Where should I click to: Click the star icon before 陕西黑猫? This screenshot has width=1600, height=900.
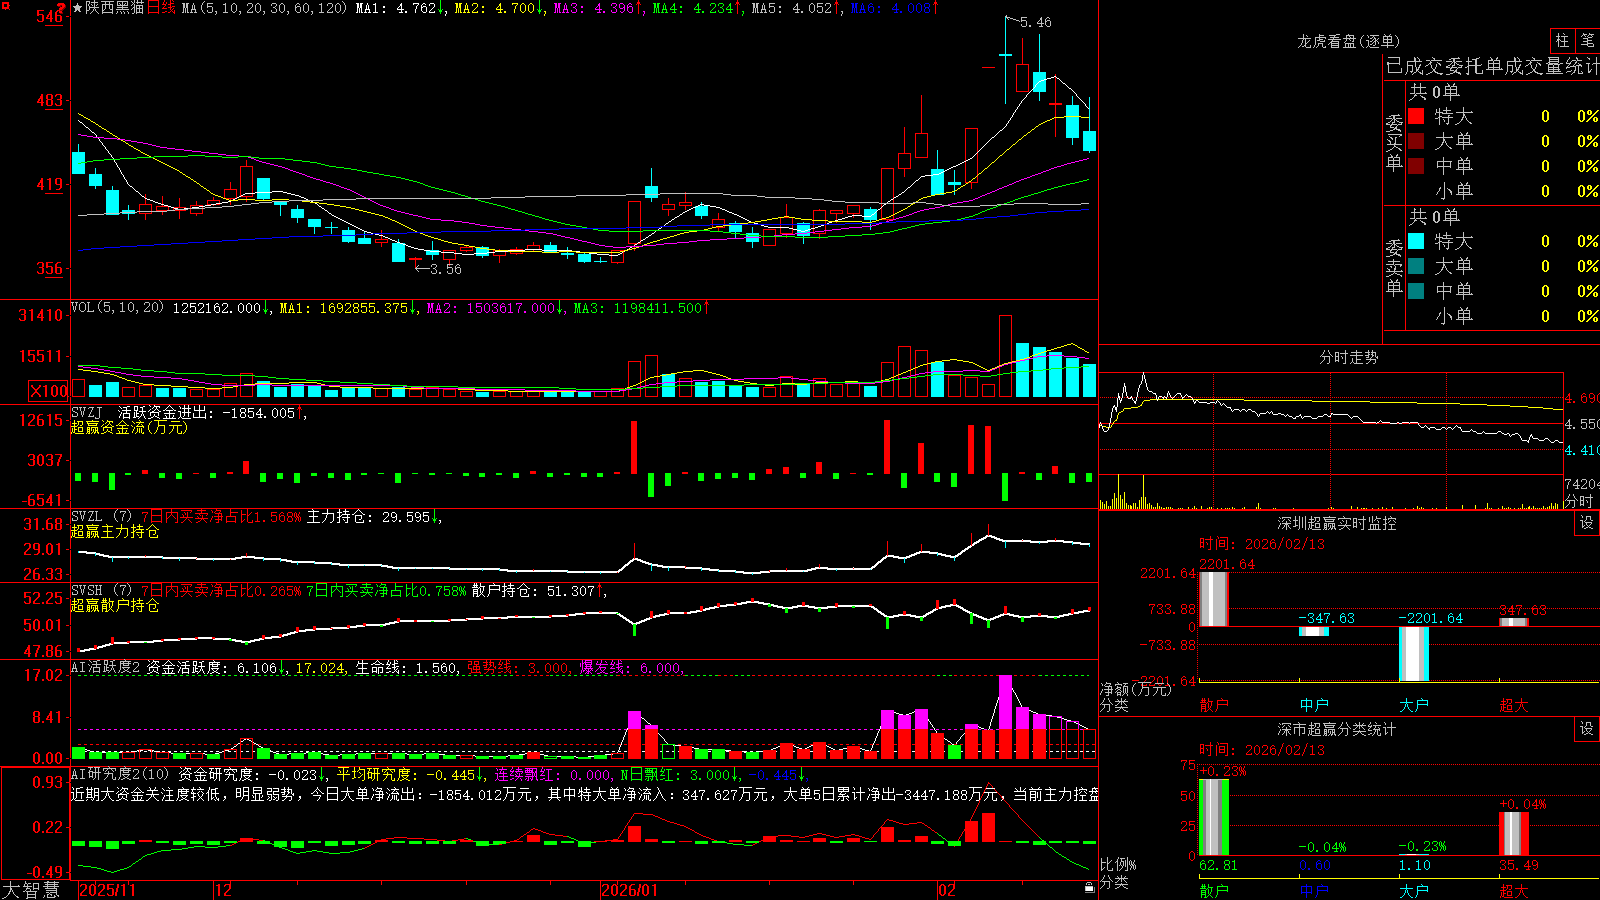(78, 8)
